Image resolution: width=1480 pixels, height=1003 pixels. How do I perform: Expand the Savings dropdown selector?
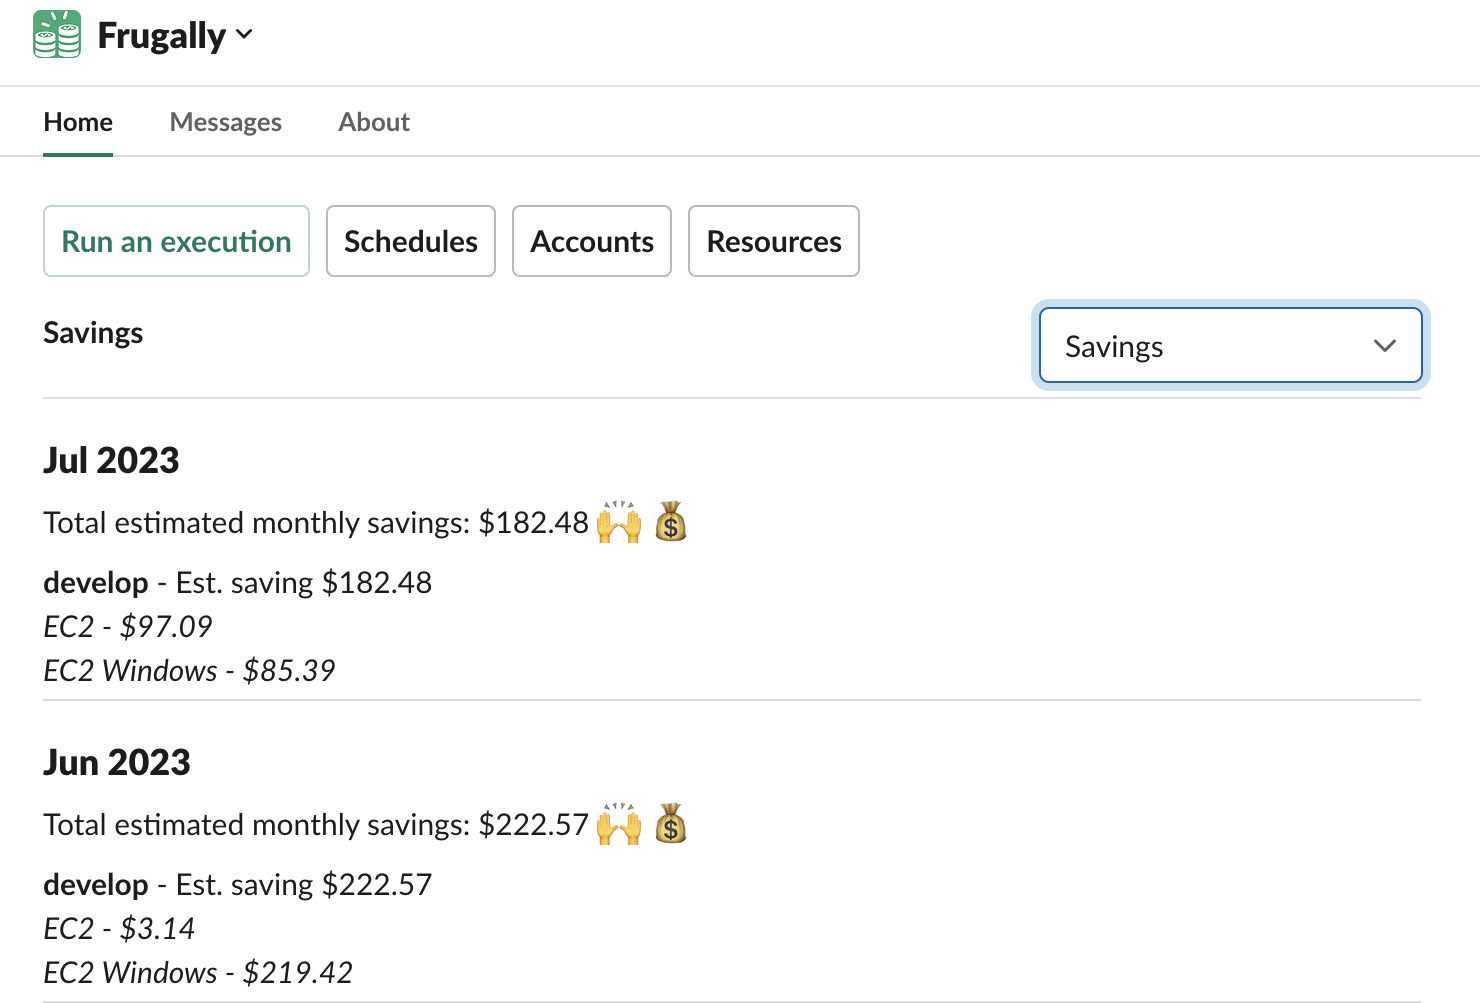pos(1230,346)
